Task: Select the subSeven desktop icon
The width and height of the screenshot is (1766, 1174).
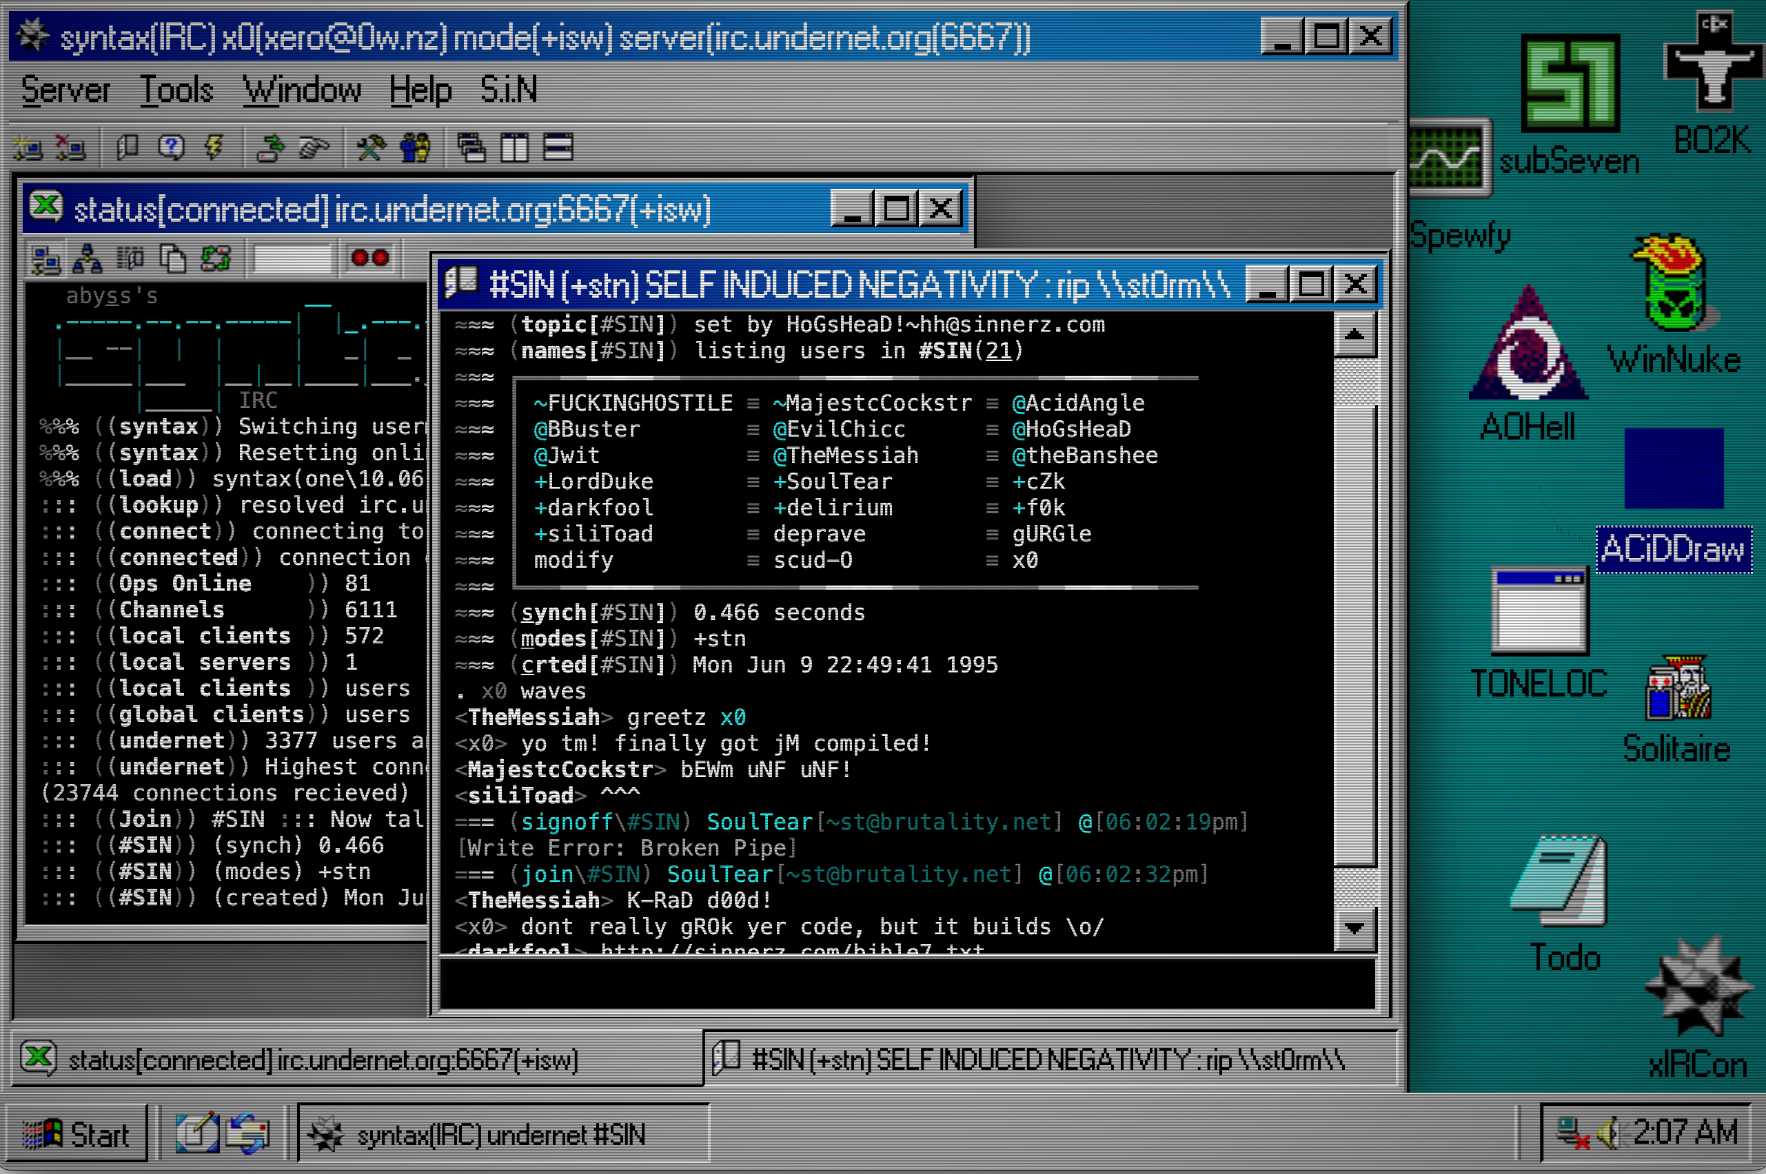Action: tap(1569, 106)
